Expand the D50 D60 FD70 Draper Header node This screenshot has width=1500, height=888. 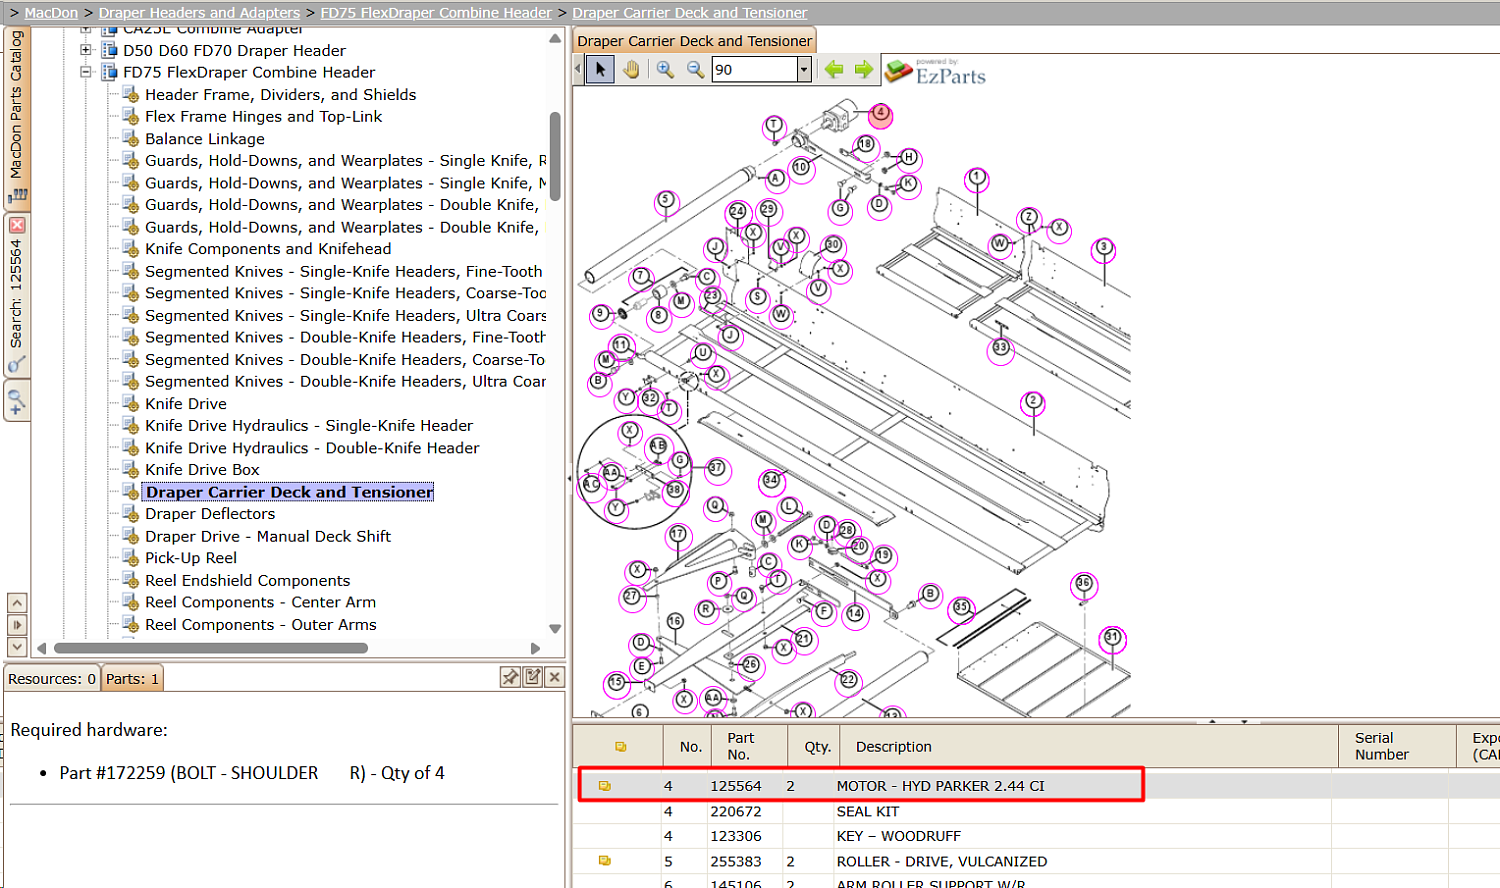[x=86, y=50]
